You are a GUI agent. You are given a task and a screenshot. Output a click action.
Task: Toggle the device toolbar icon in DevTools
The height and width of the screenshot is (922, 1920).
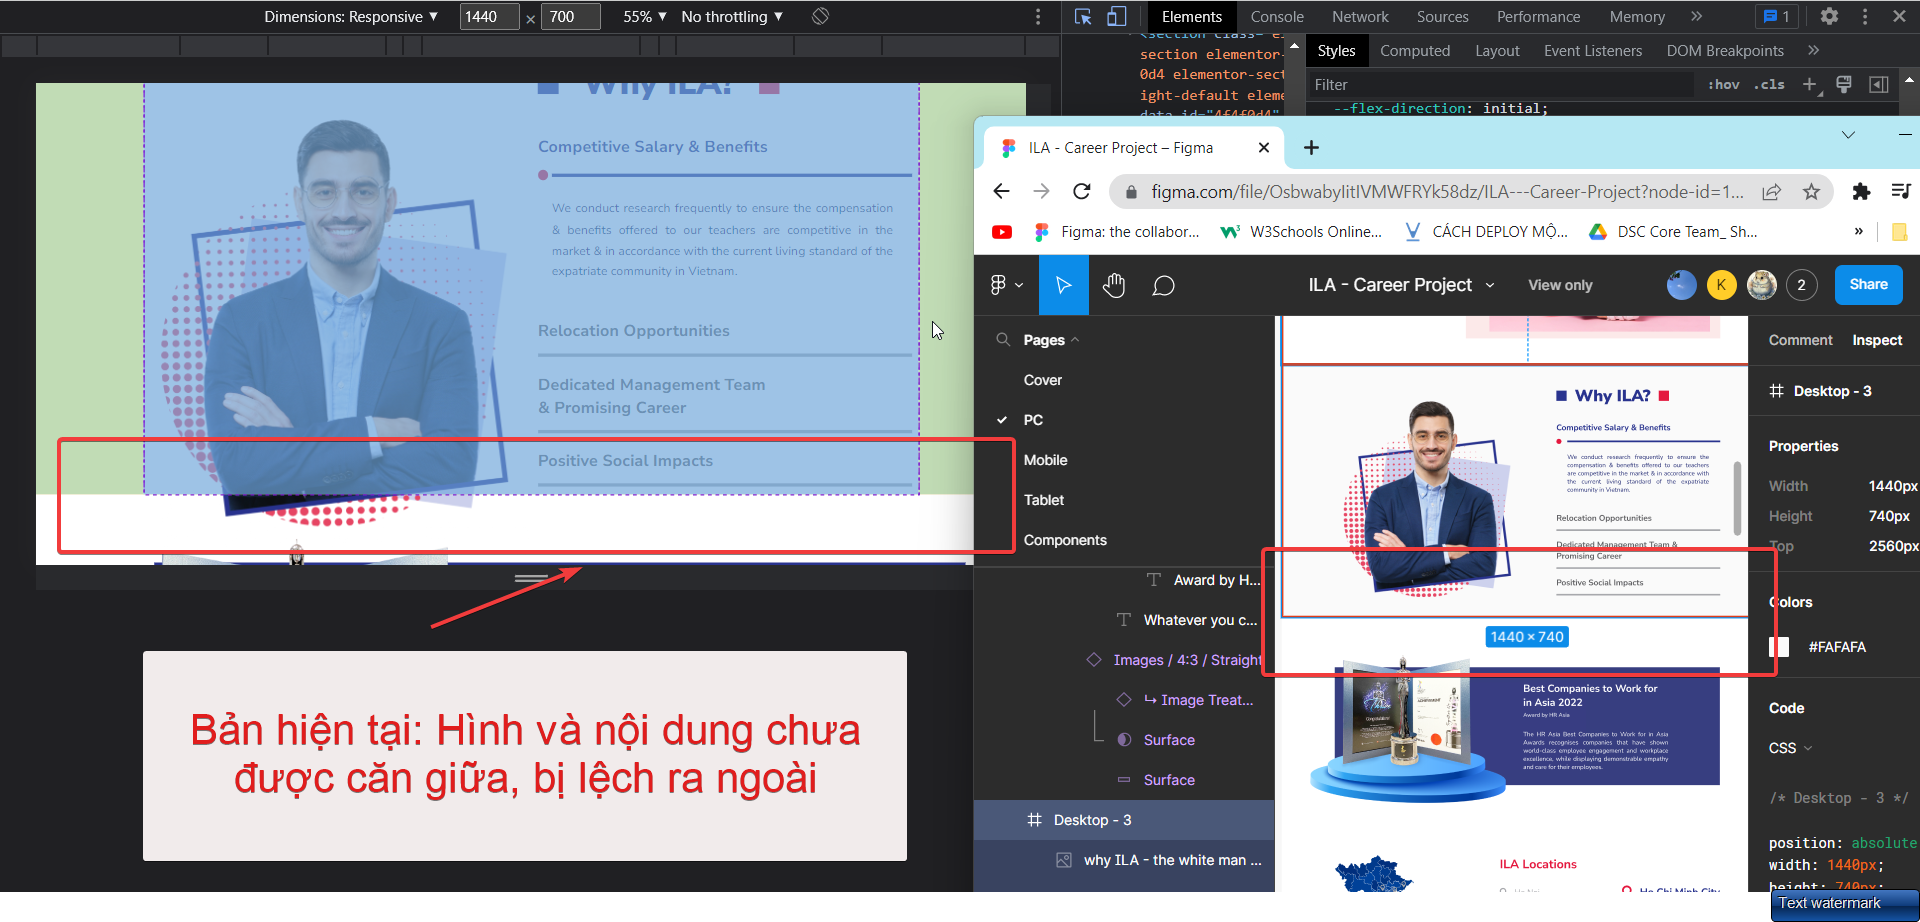click(x=1116, y=16)
